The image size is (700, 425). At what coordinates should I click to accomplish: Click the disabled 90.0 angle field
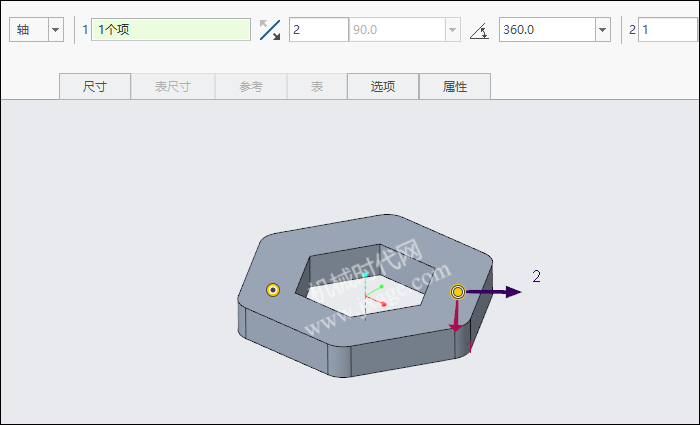coord(397,30)
